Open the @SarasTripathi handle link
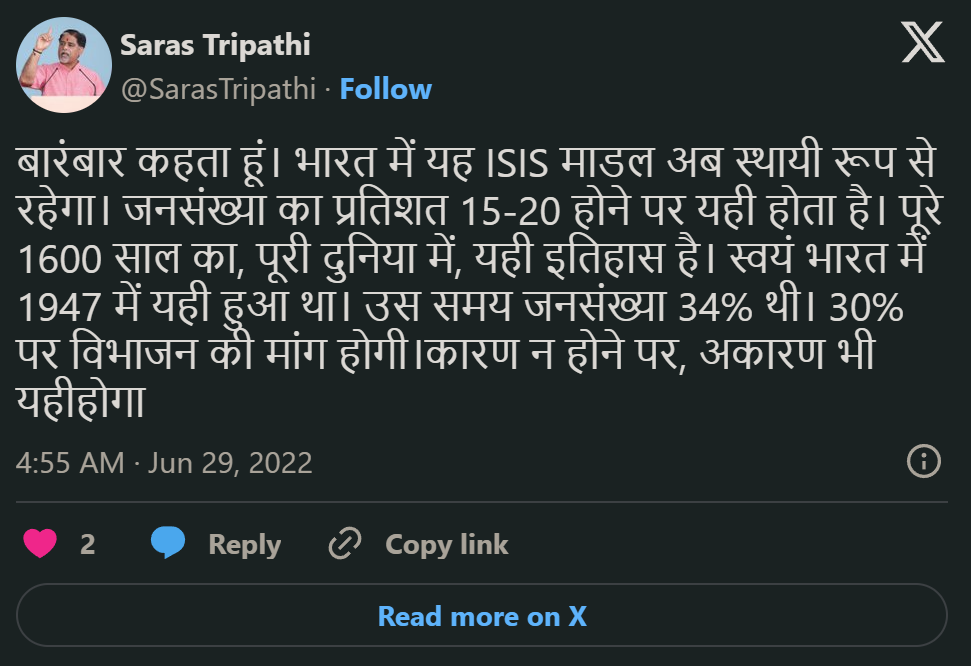 (x=219, y=89)
